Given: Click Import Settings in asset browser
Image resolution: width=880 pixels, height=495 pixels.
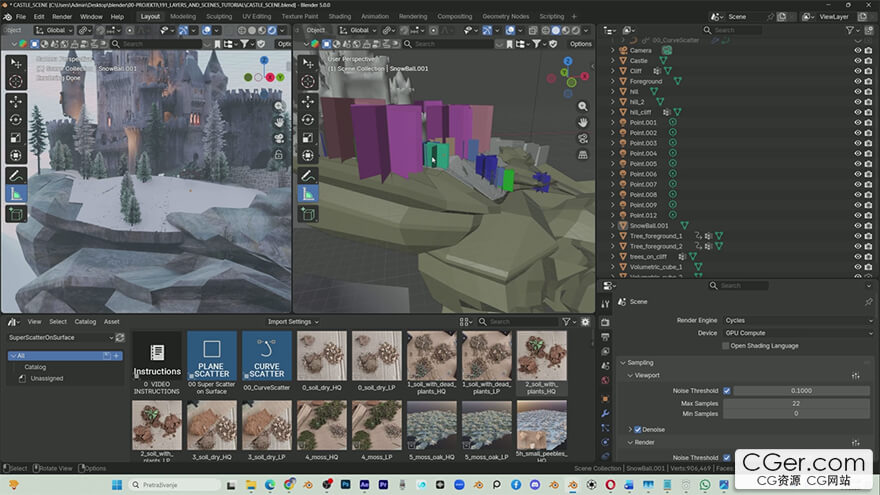Looking at the screenshot, I should pyautogui.click(x=294, y=322).
